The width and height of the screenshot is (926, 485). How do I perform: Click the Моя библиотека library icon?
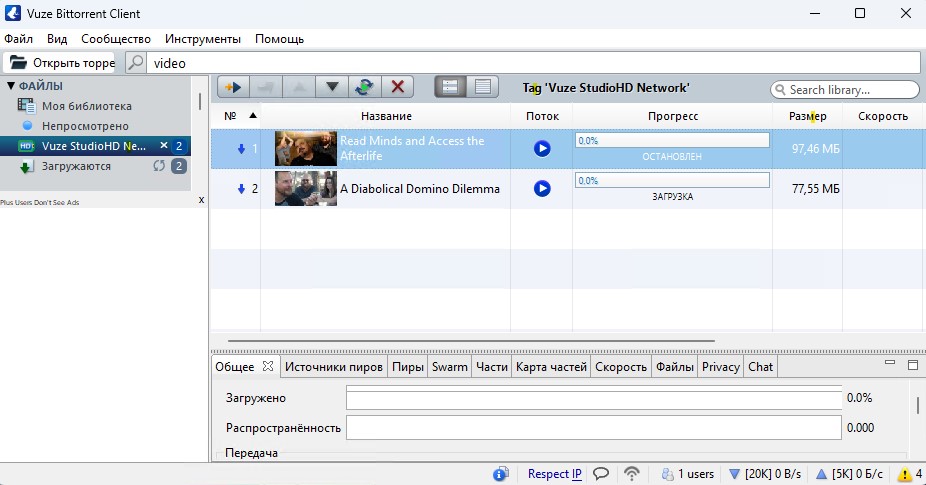pyautogui.click(x=26, y=106)
